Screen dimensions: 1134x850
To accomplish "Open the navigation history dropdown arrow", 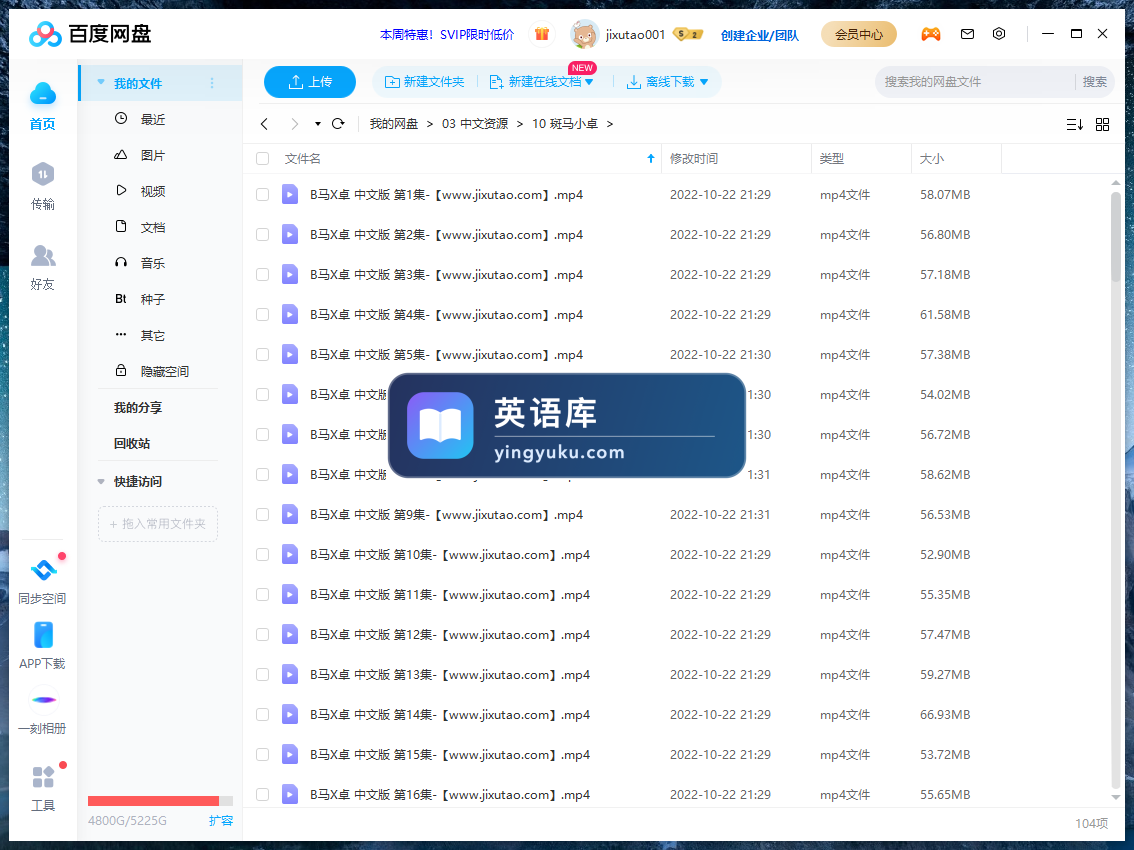I will (x=317, y=124).
